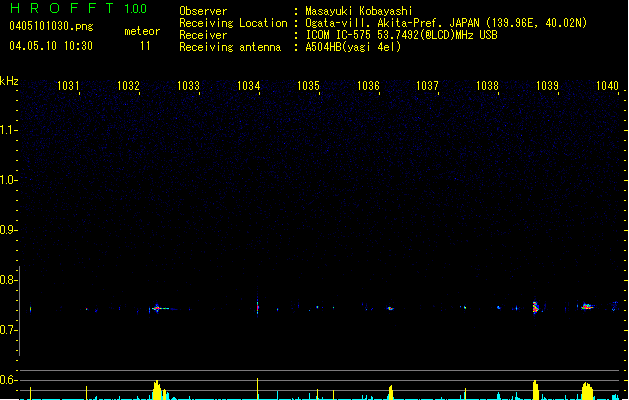Click time axis marker 1037
This screenshot has height=400, width=629.
point(428,86)
